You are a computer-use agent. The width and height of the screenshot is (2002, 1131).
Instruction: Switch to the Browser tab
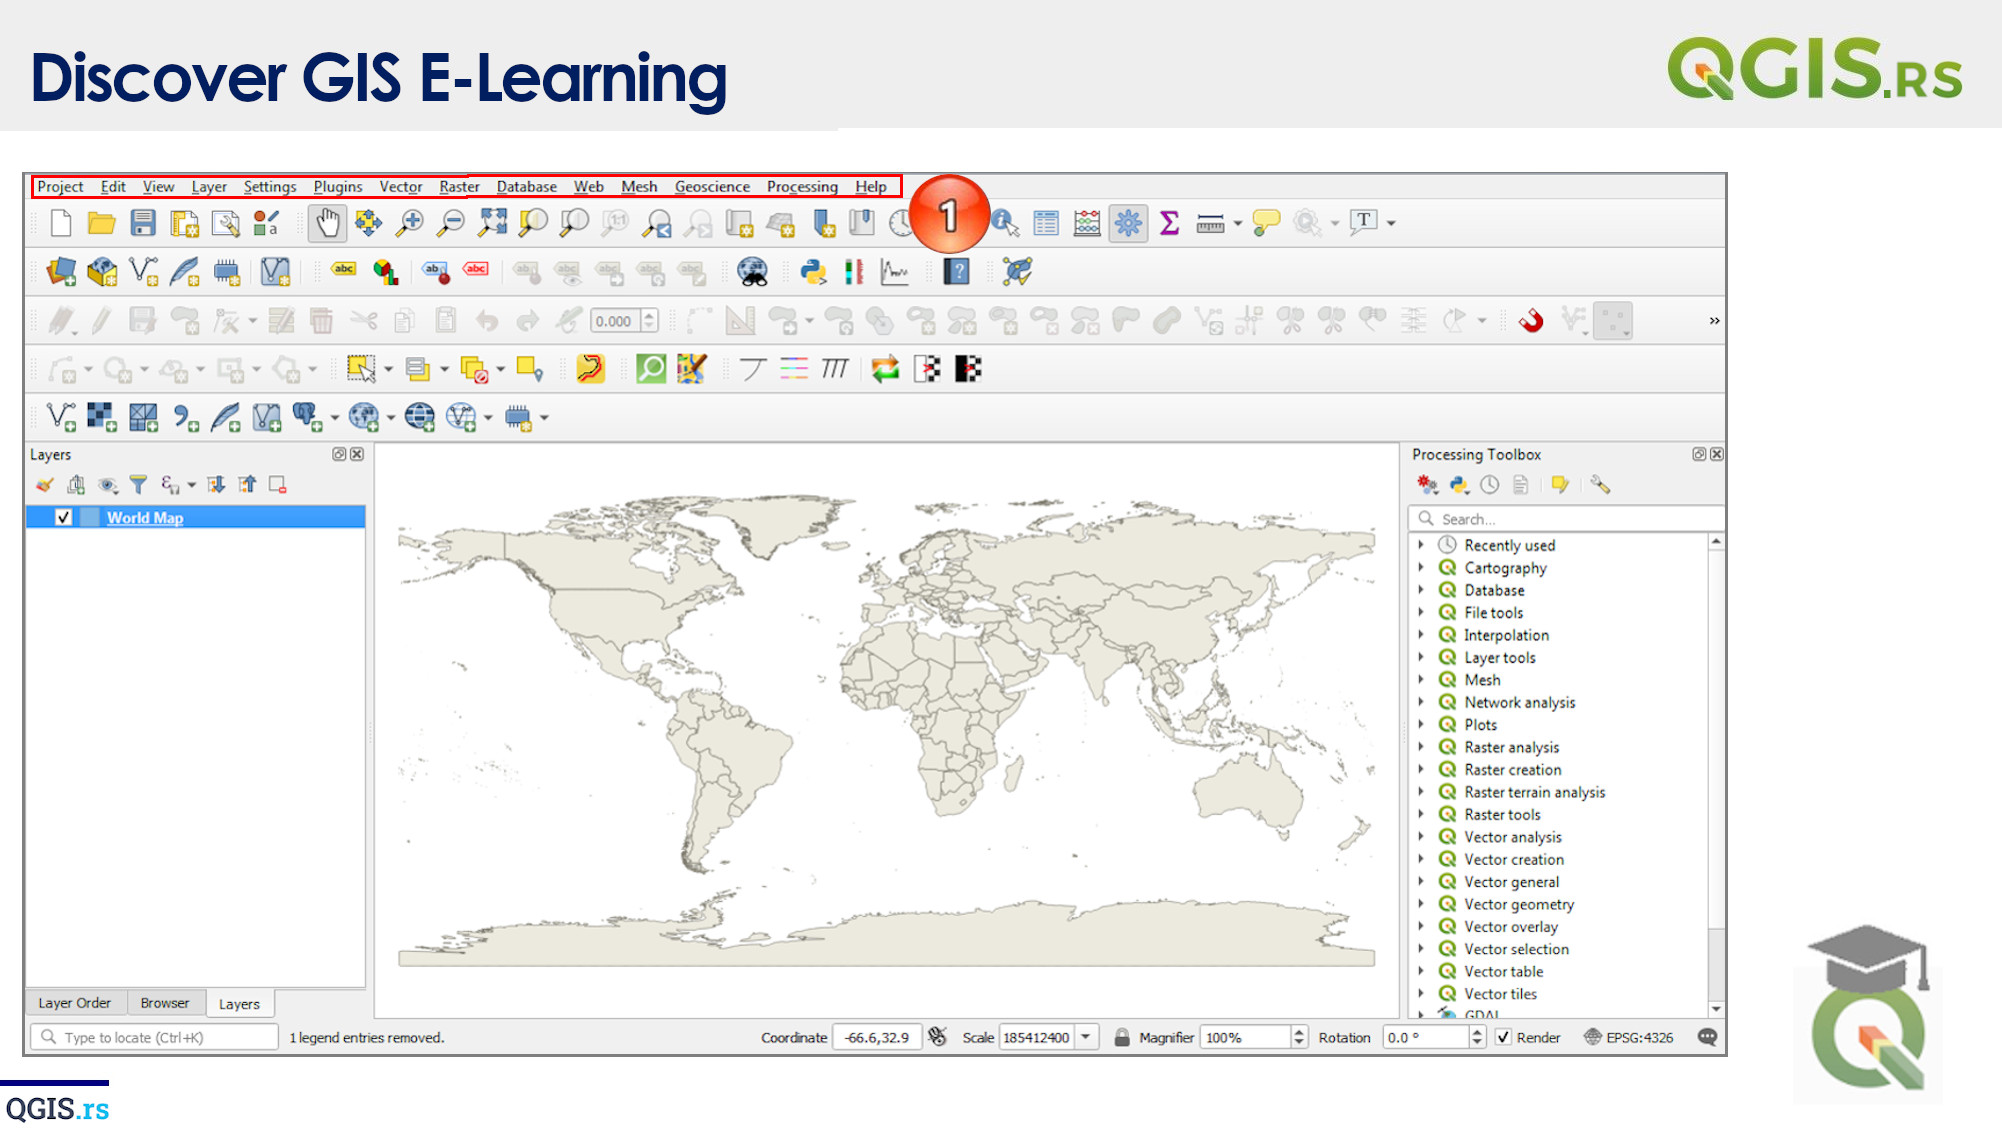(164, 1003)
